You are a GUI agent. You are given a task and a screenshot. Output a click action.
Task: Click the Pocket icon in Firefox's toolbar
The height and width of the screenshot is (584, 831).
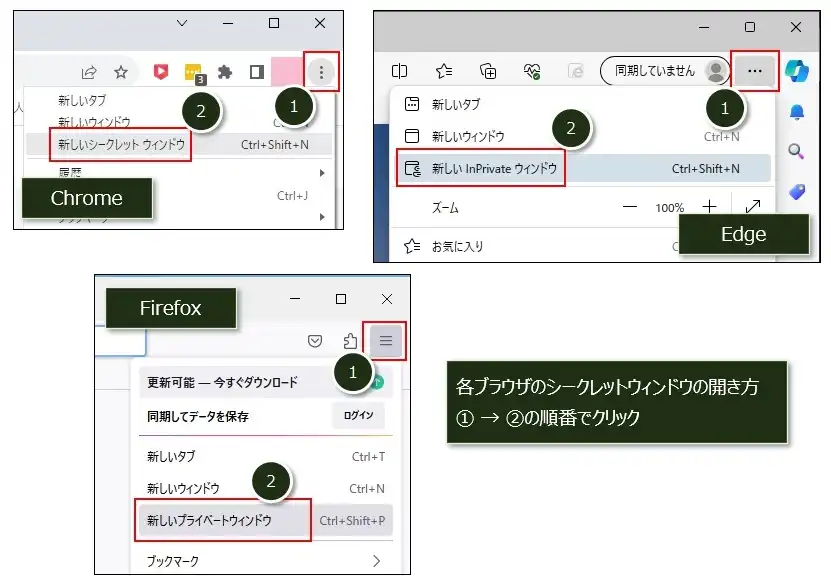click(315, 341)
